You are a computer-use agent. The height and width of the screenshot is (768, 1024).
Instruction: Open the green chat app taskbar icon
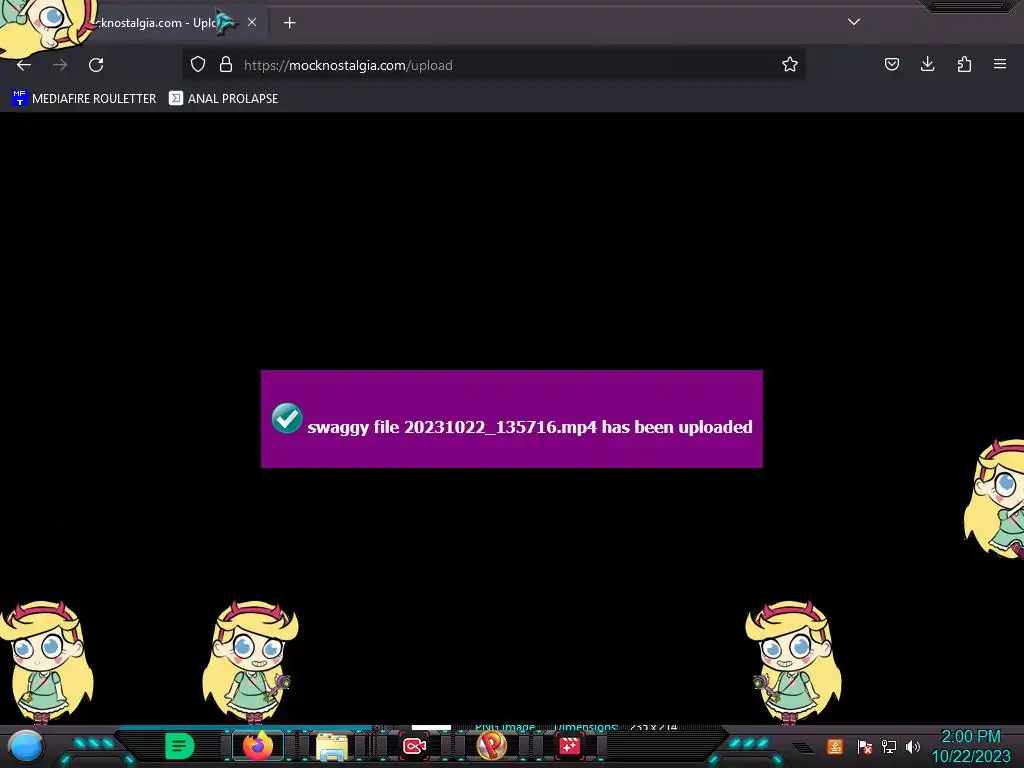tap(179, 745)
